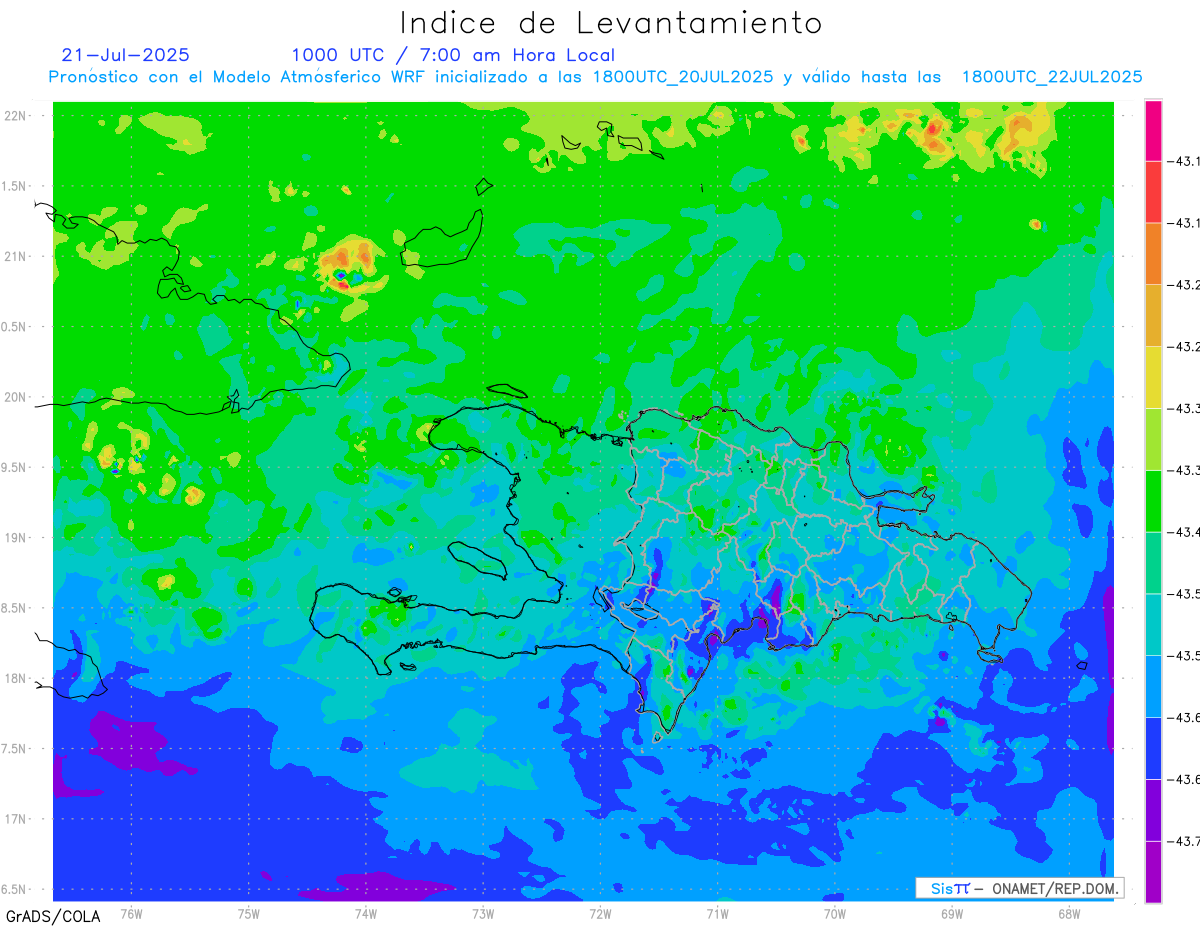Screen dimensions: 1200x927
Task: Click the "21N" latitude label
Action: [16, 256]
